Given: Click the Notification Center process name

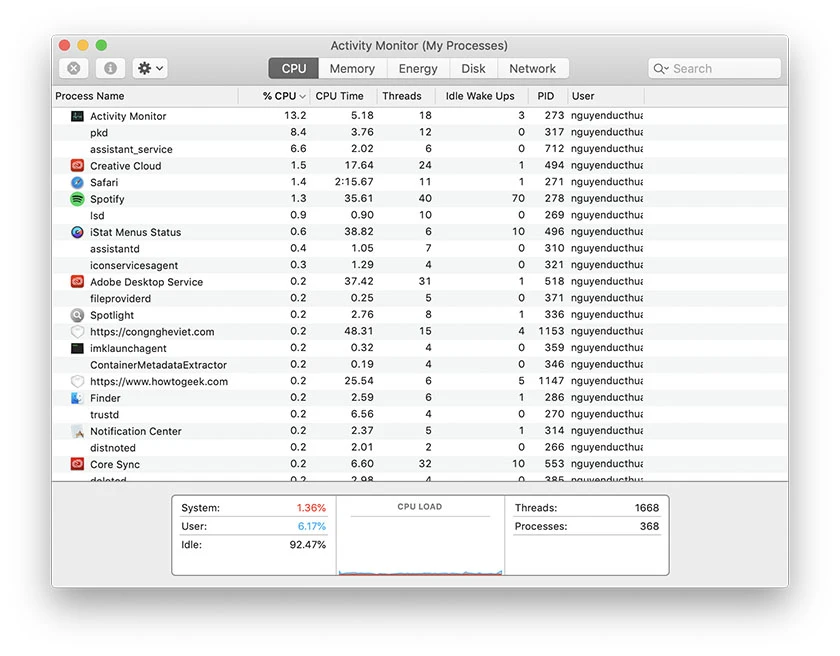Looking at the screenshot, I should (136, 432).
